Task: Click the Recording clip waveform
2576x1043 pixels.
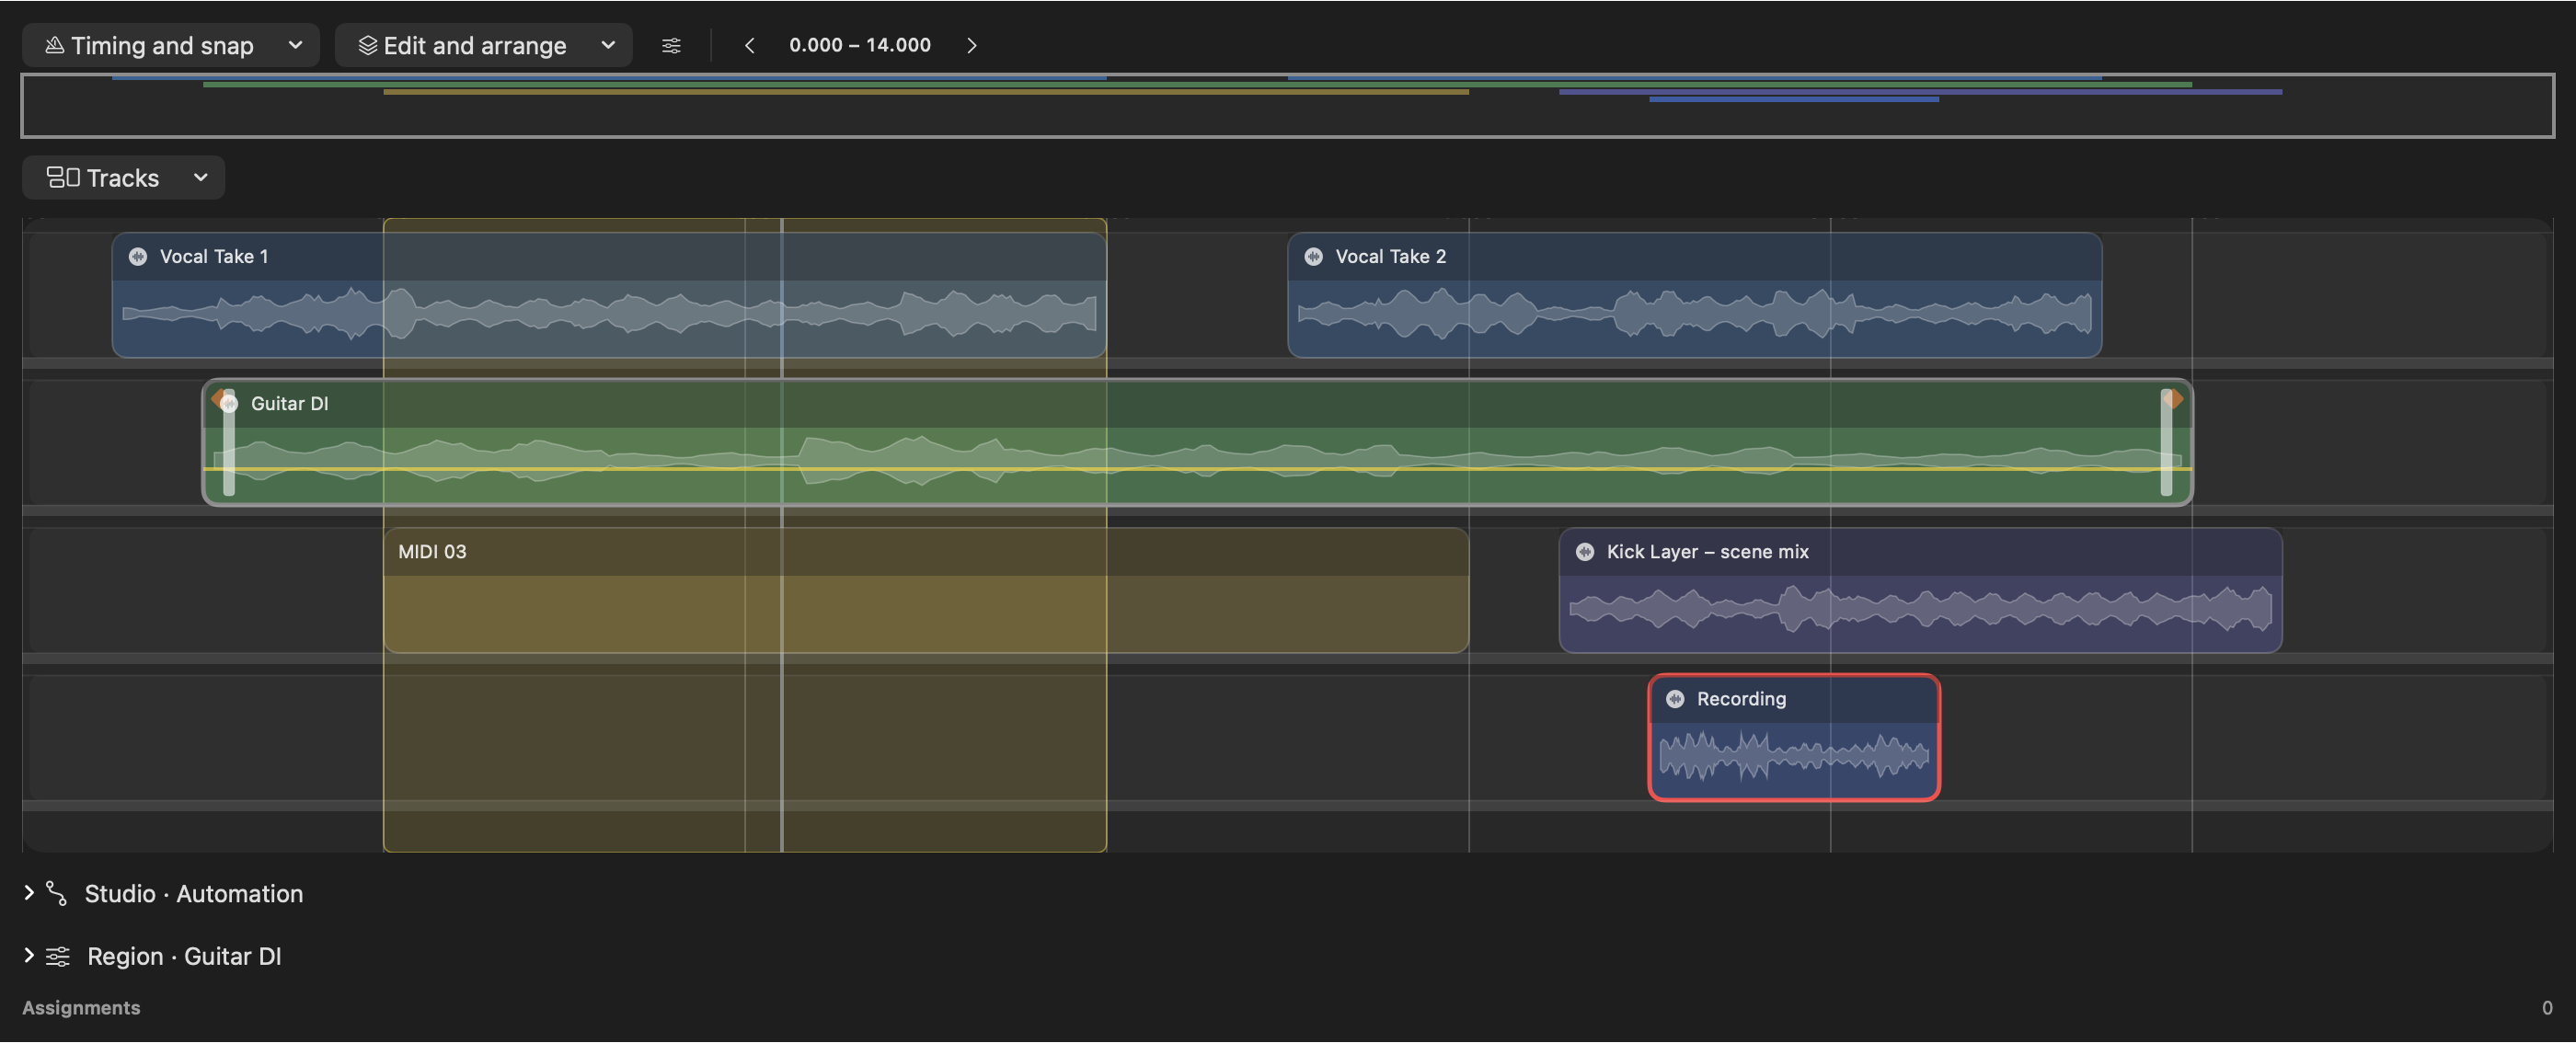Action: (x=1794, y=757)
